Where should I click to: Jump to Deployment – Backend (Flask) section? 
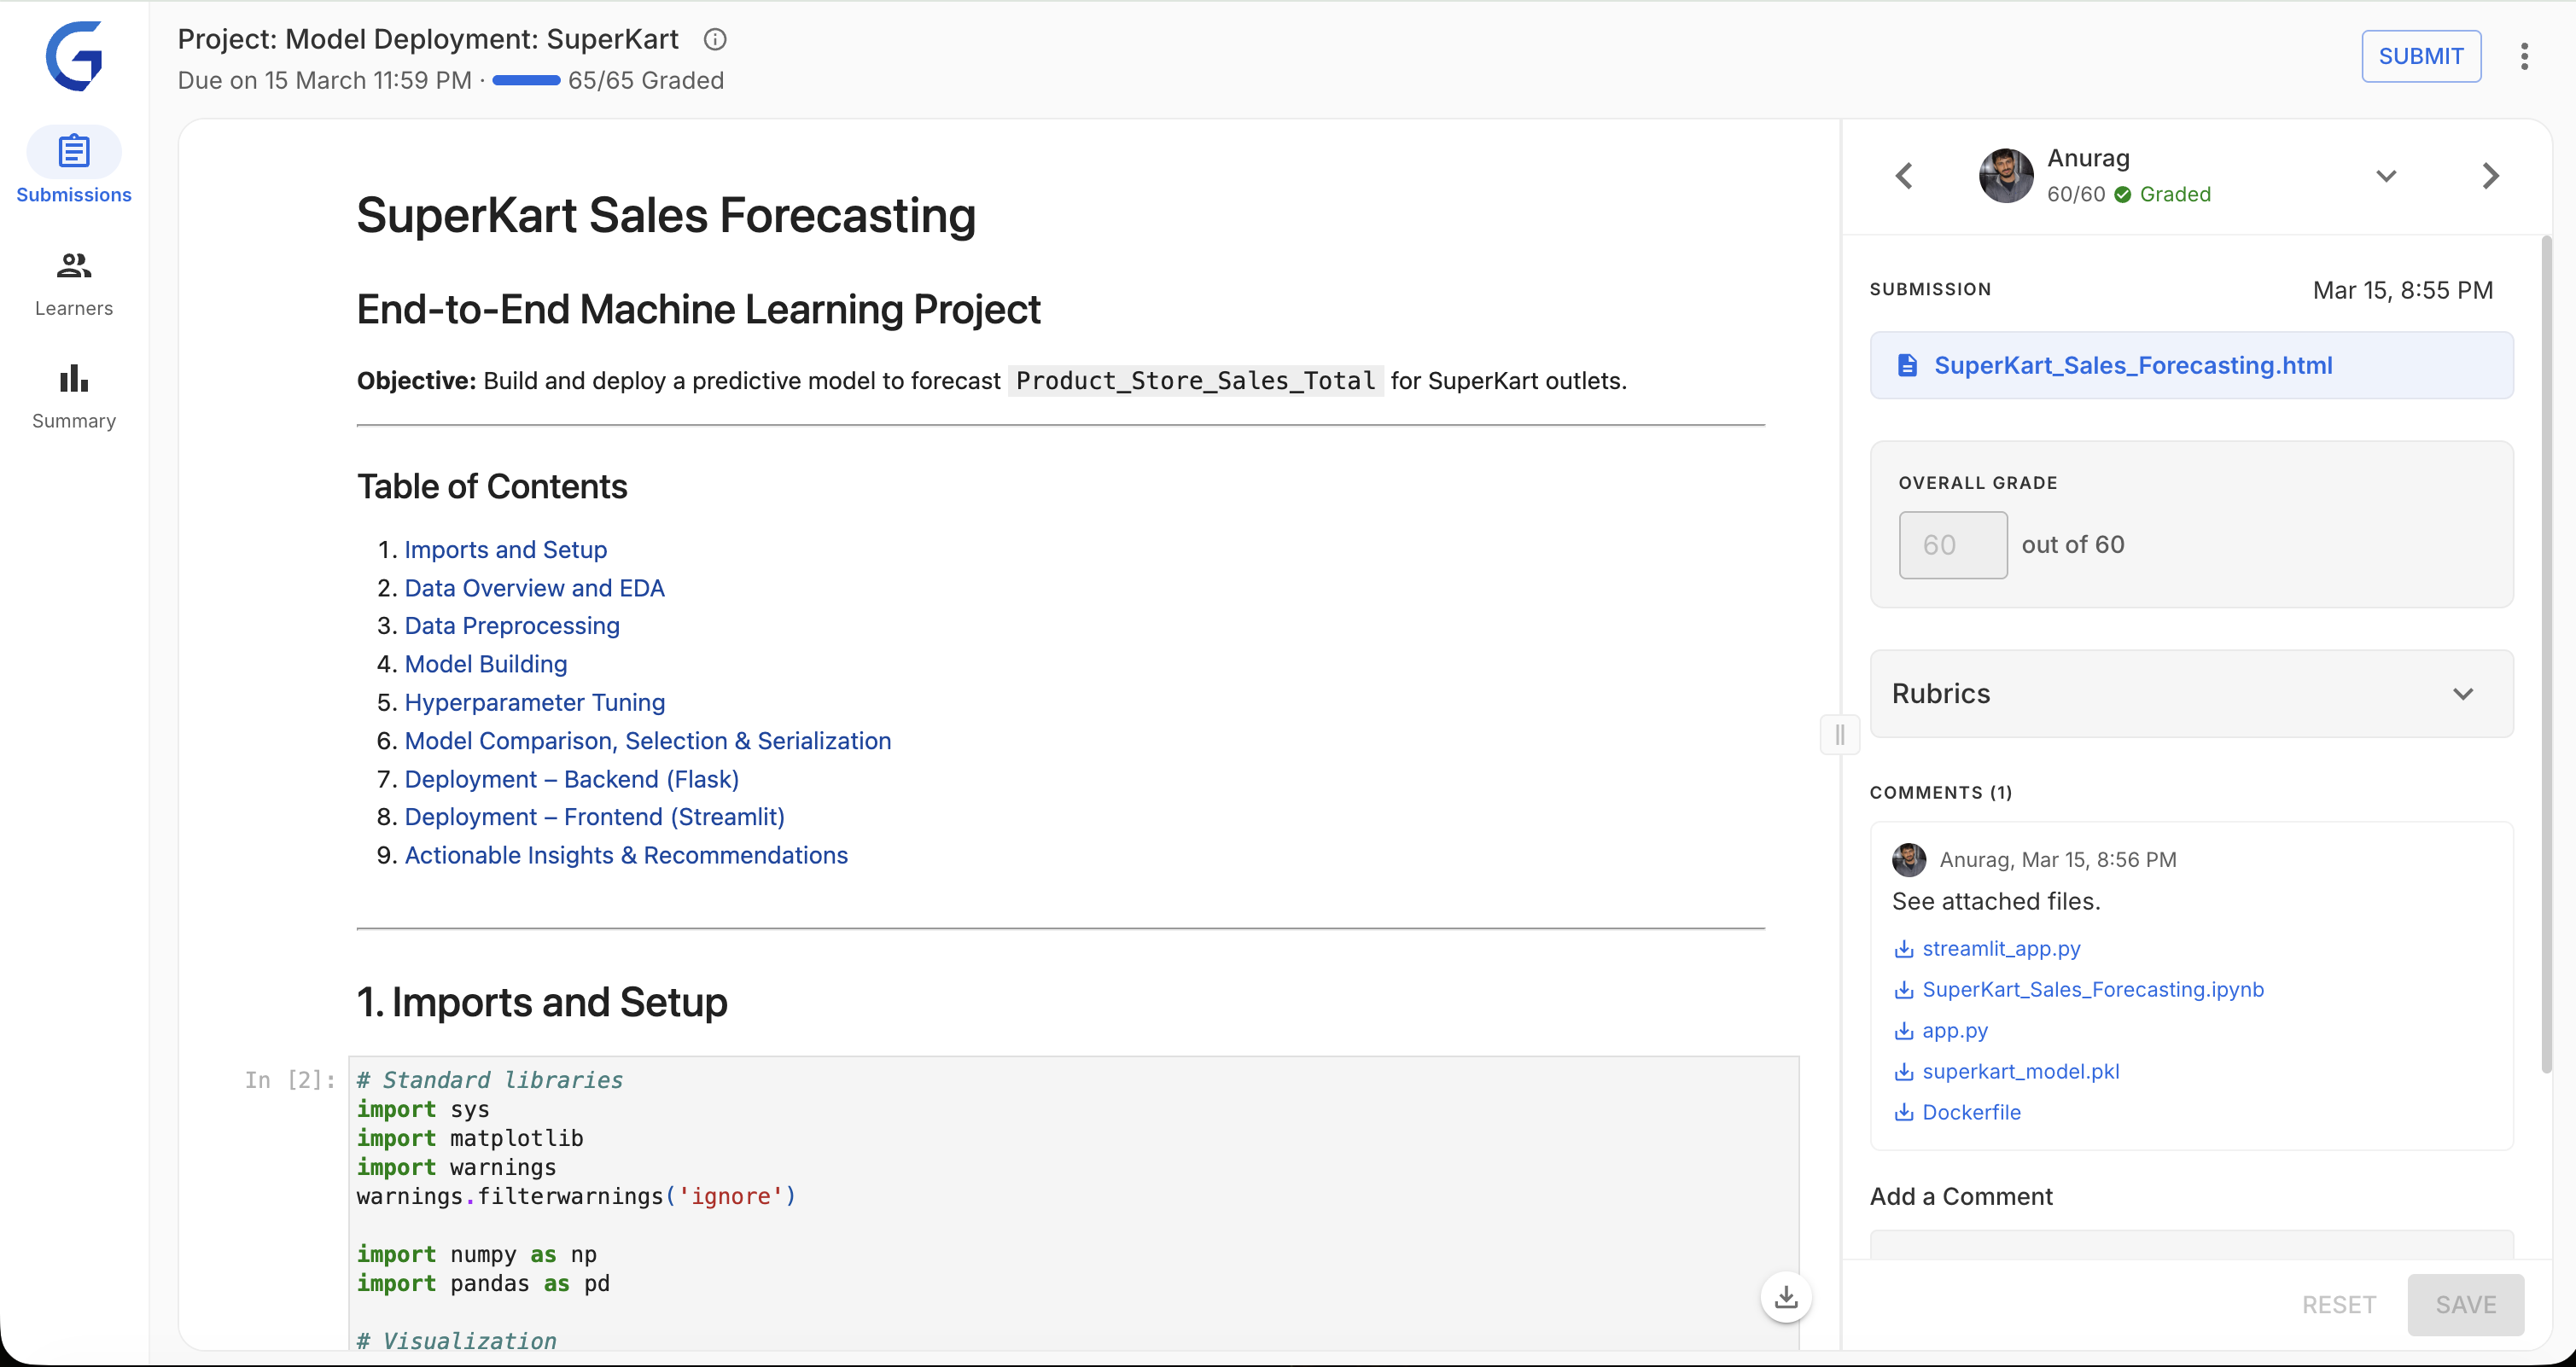[x=571, y=779]
